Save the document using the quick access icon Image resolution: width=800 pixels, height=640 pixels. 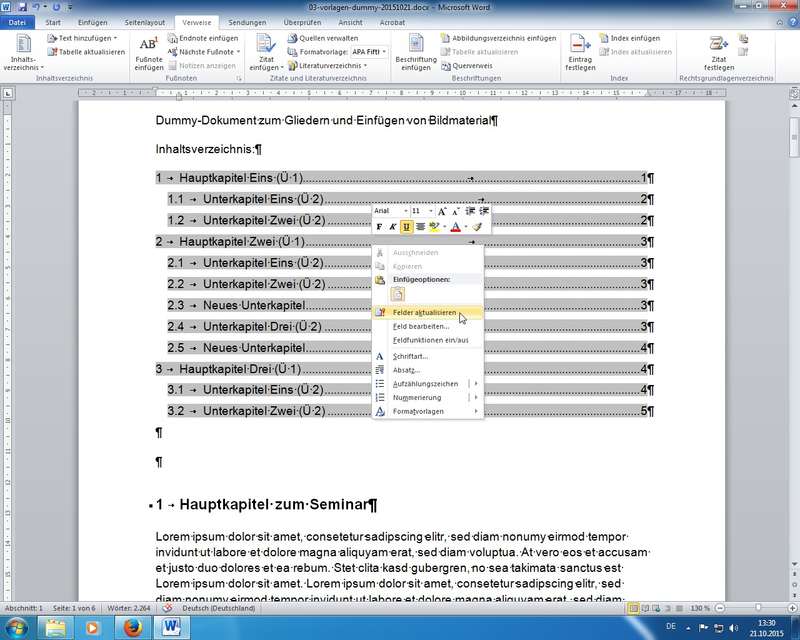pyautogui.click(x=22, y=7)
